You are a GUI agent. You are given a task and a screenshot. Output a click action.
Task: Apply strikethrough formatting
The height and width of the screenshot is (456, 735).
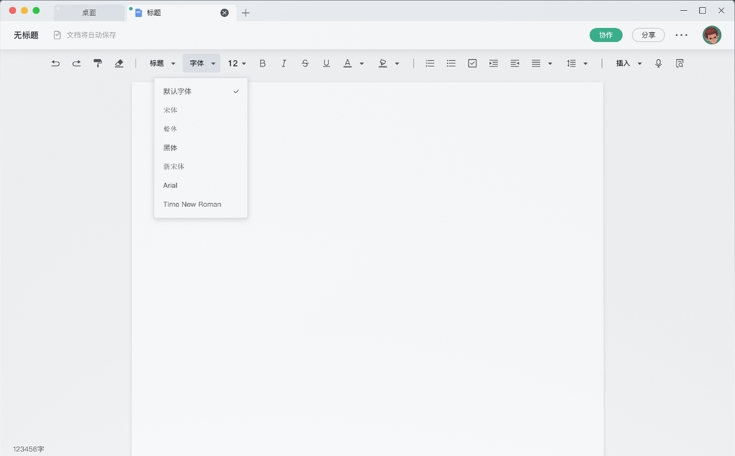pos(305,63)
